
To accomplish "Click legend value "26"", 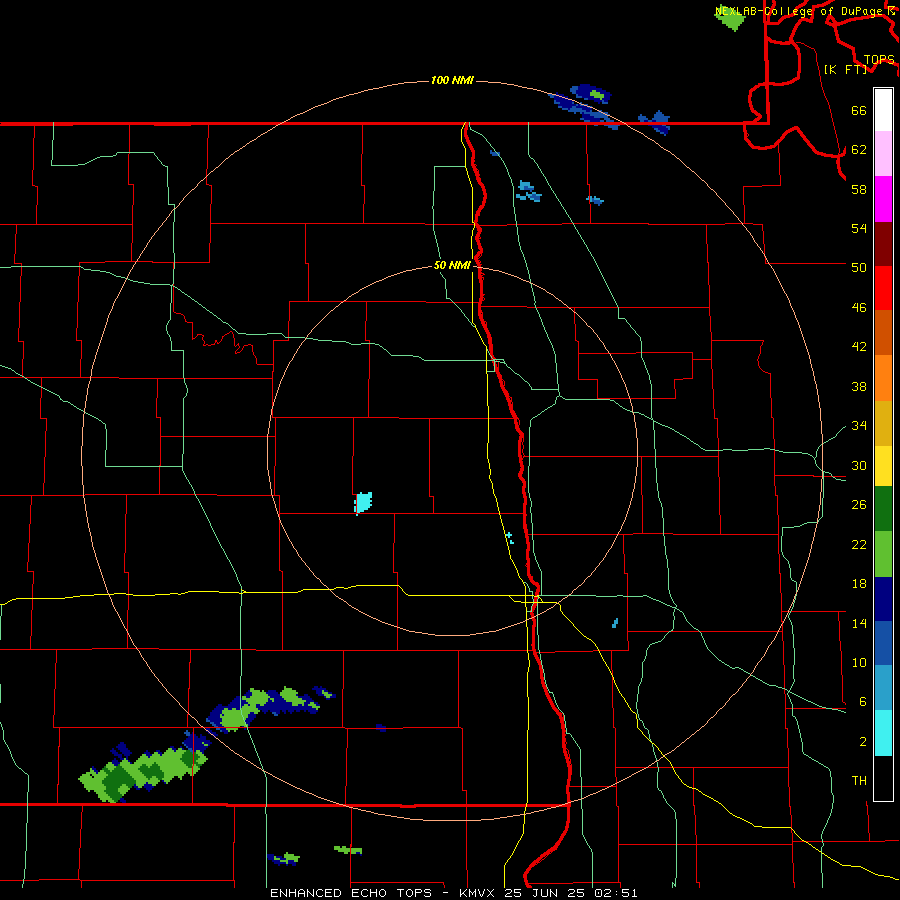I will point(859,505).
